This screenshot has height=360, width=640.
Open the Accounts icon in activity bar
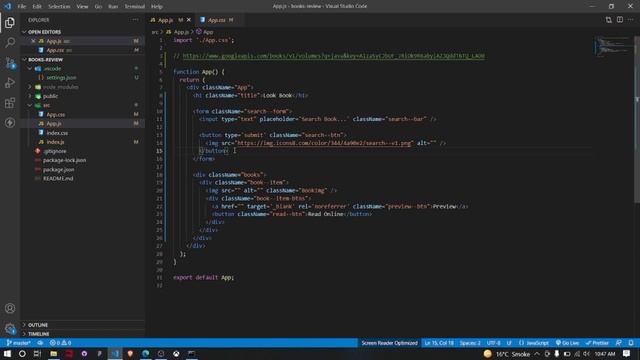click(10, 308)
